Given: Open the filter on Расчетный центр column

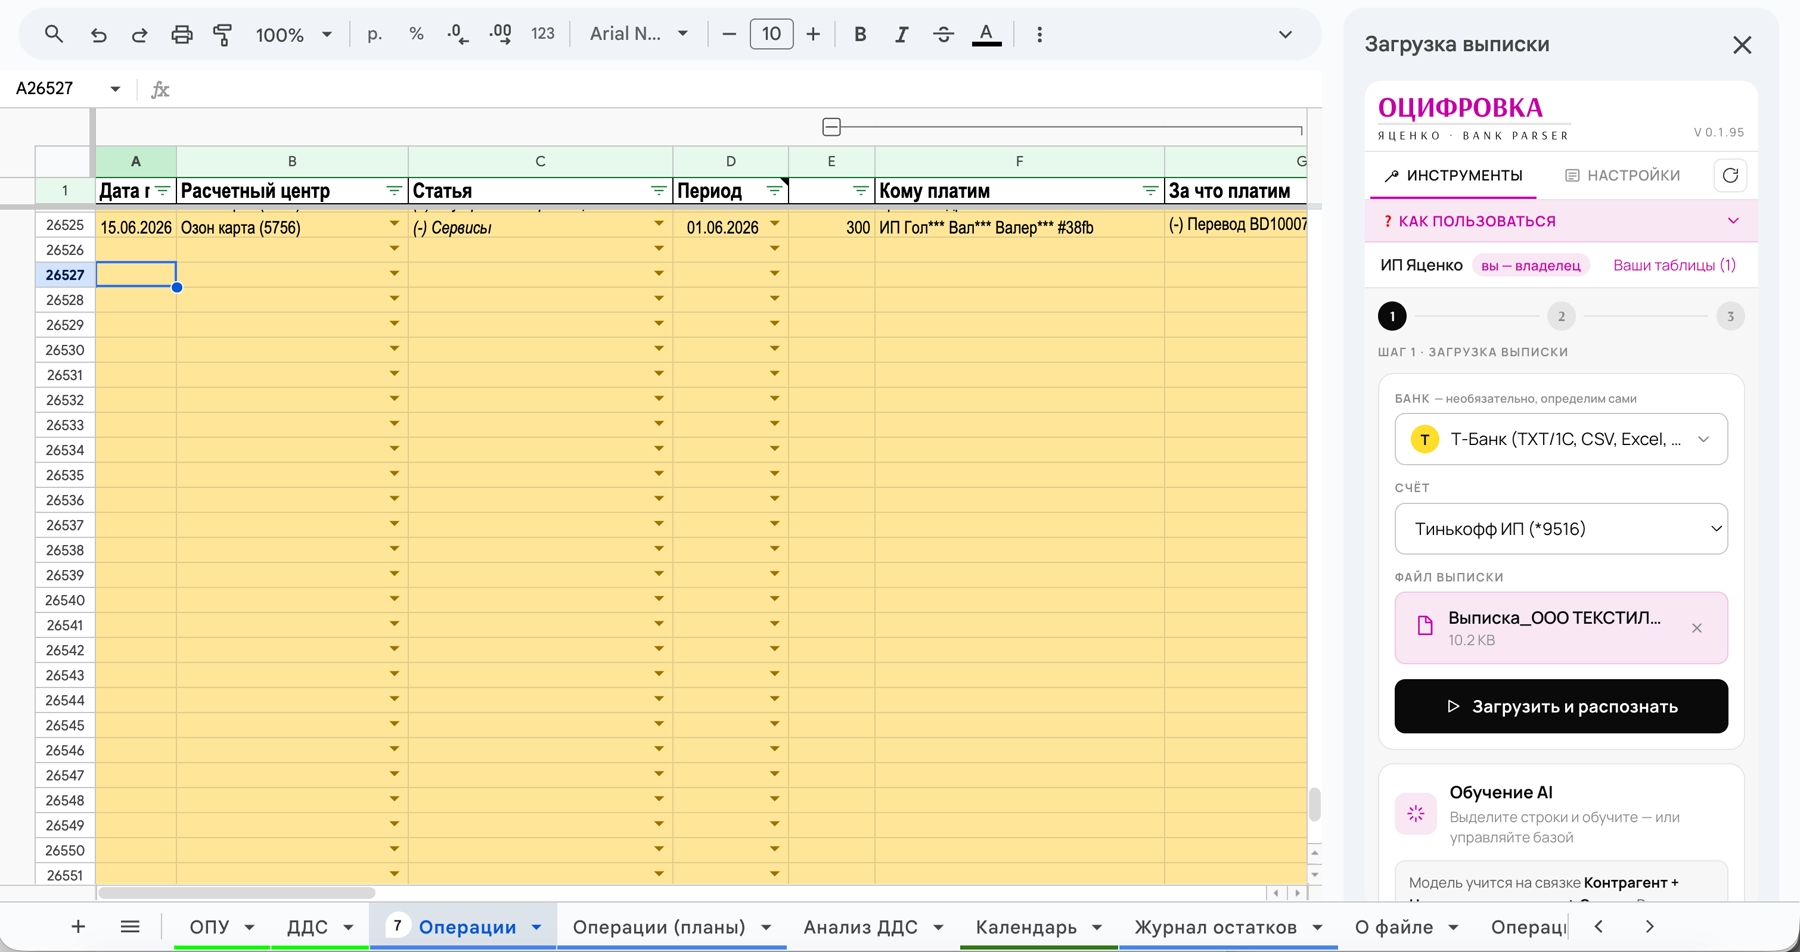Looking at the screenshot, I should coord(393,190).
